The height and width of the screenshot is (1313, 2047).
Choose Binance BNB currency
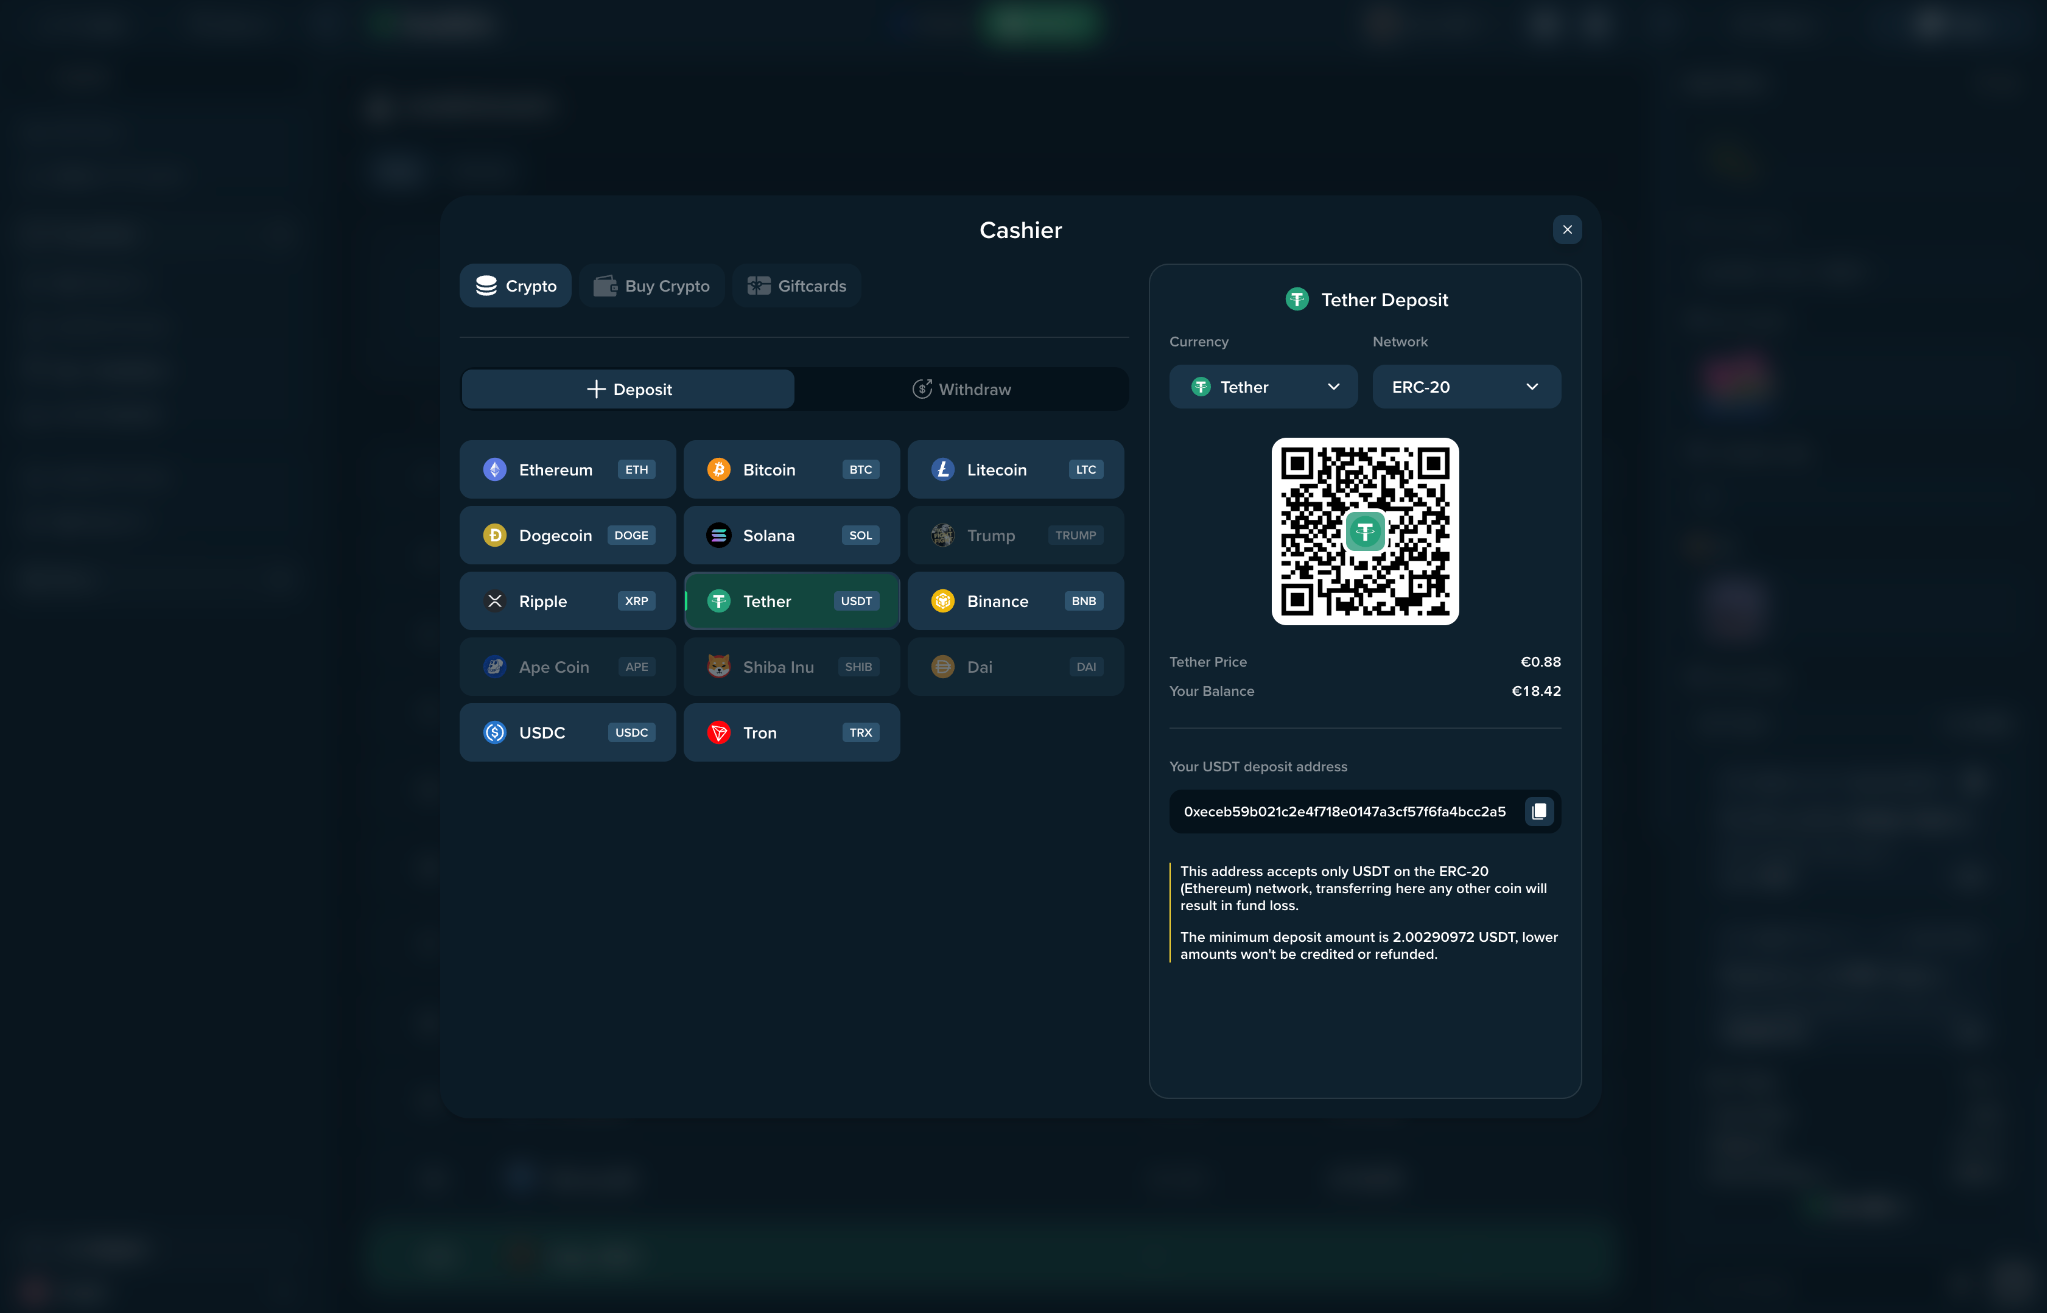[1016, 601]
